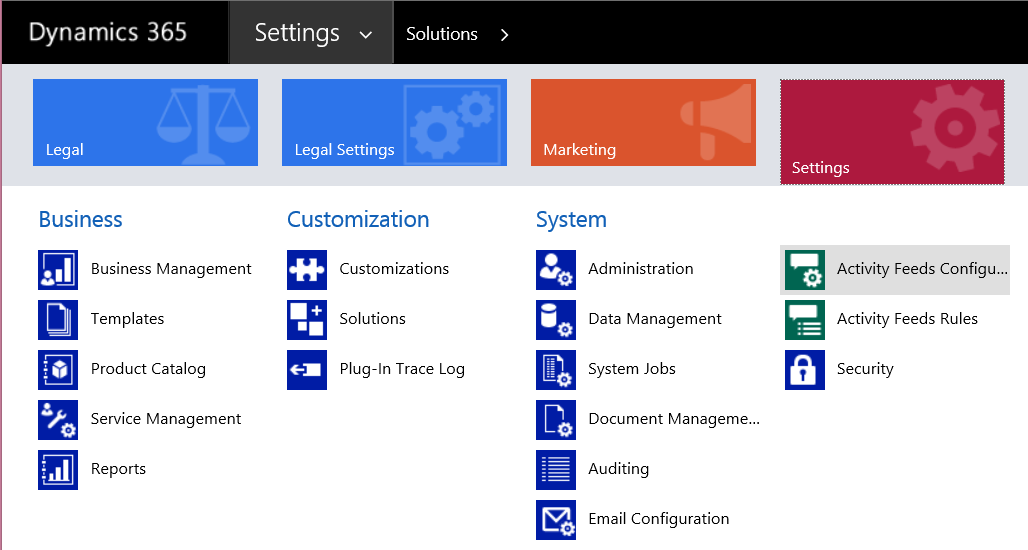Screen dimensions: 1028x550
Task: Expand the Settings dropdown chevron
Action: pos(366,35)
